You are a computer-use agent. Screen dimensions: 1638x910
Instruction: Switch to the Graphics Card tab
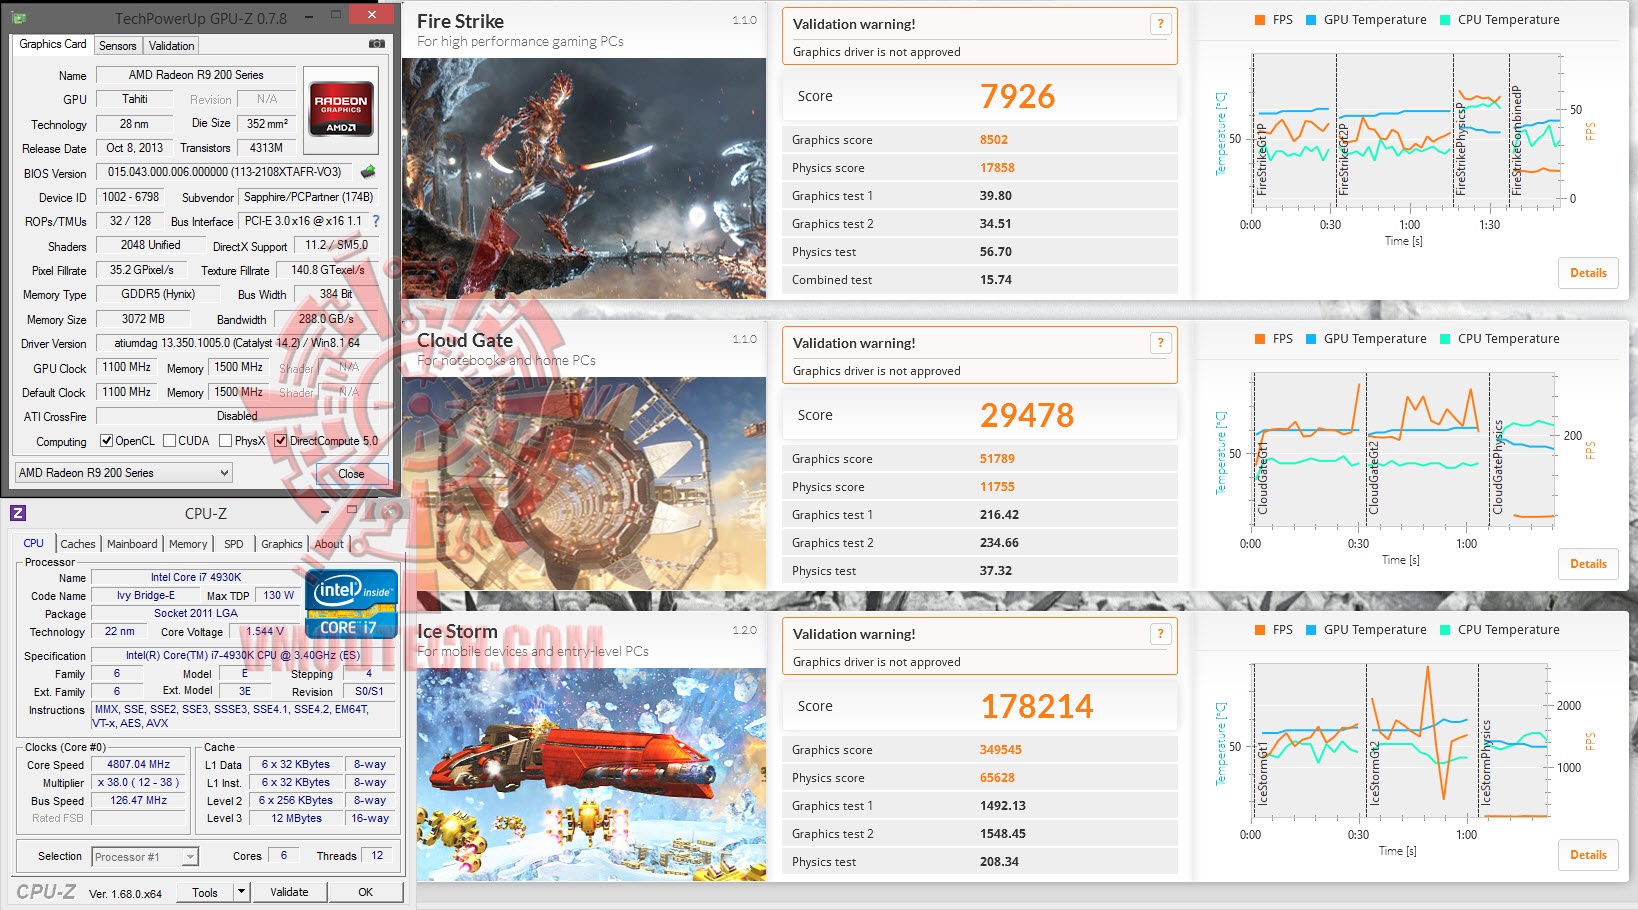click(x=53, y=44)
